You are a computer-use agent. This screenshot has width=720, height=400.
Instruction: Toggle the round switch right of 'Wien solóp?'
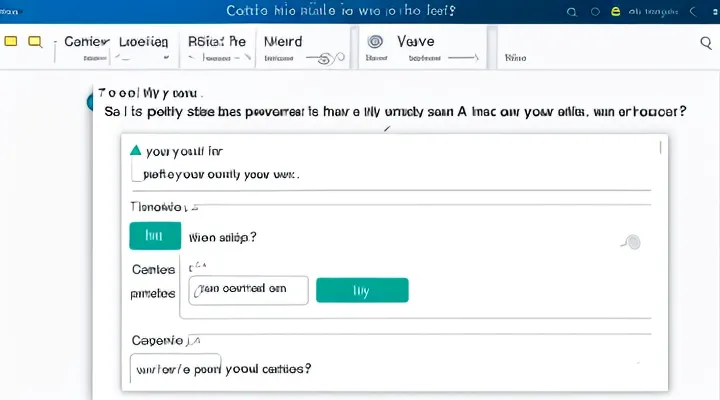(x=631, y=241)
